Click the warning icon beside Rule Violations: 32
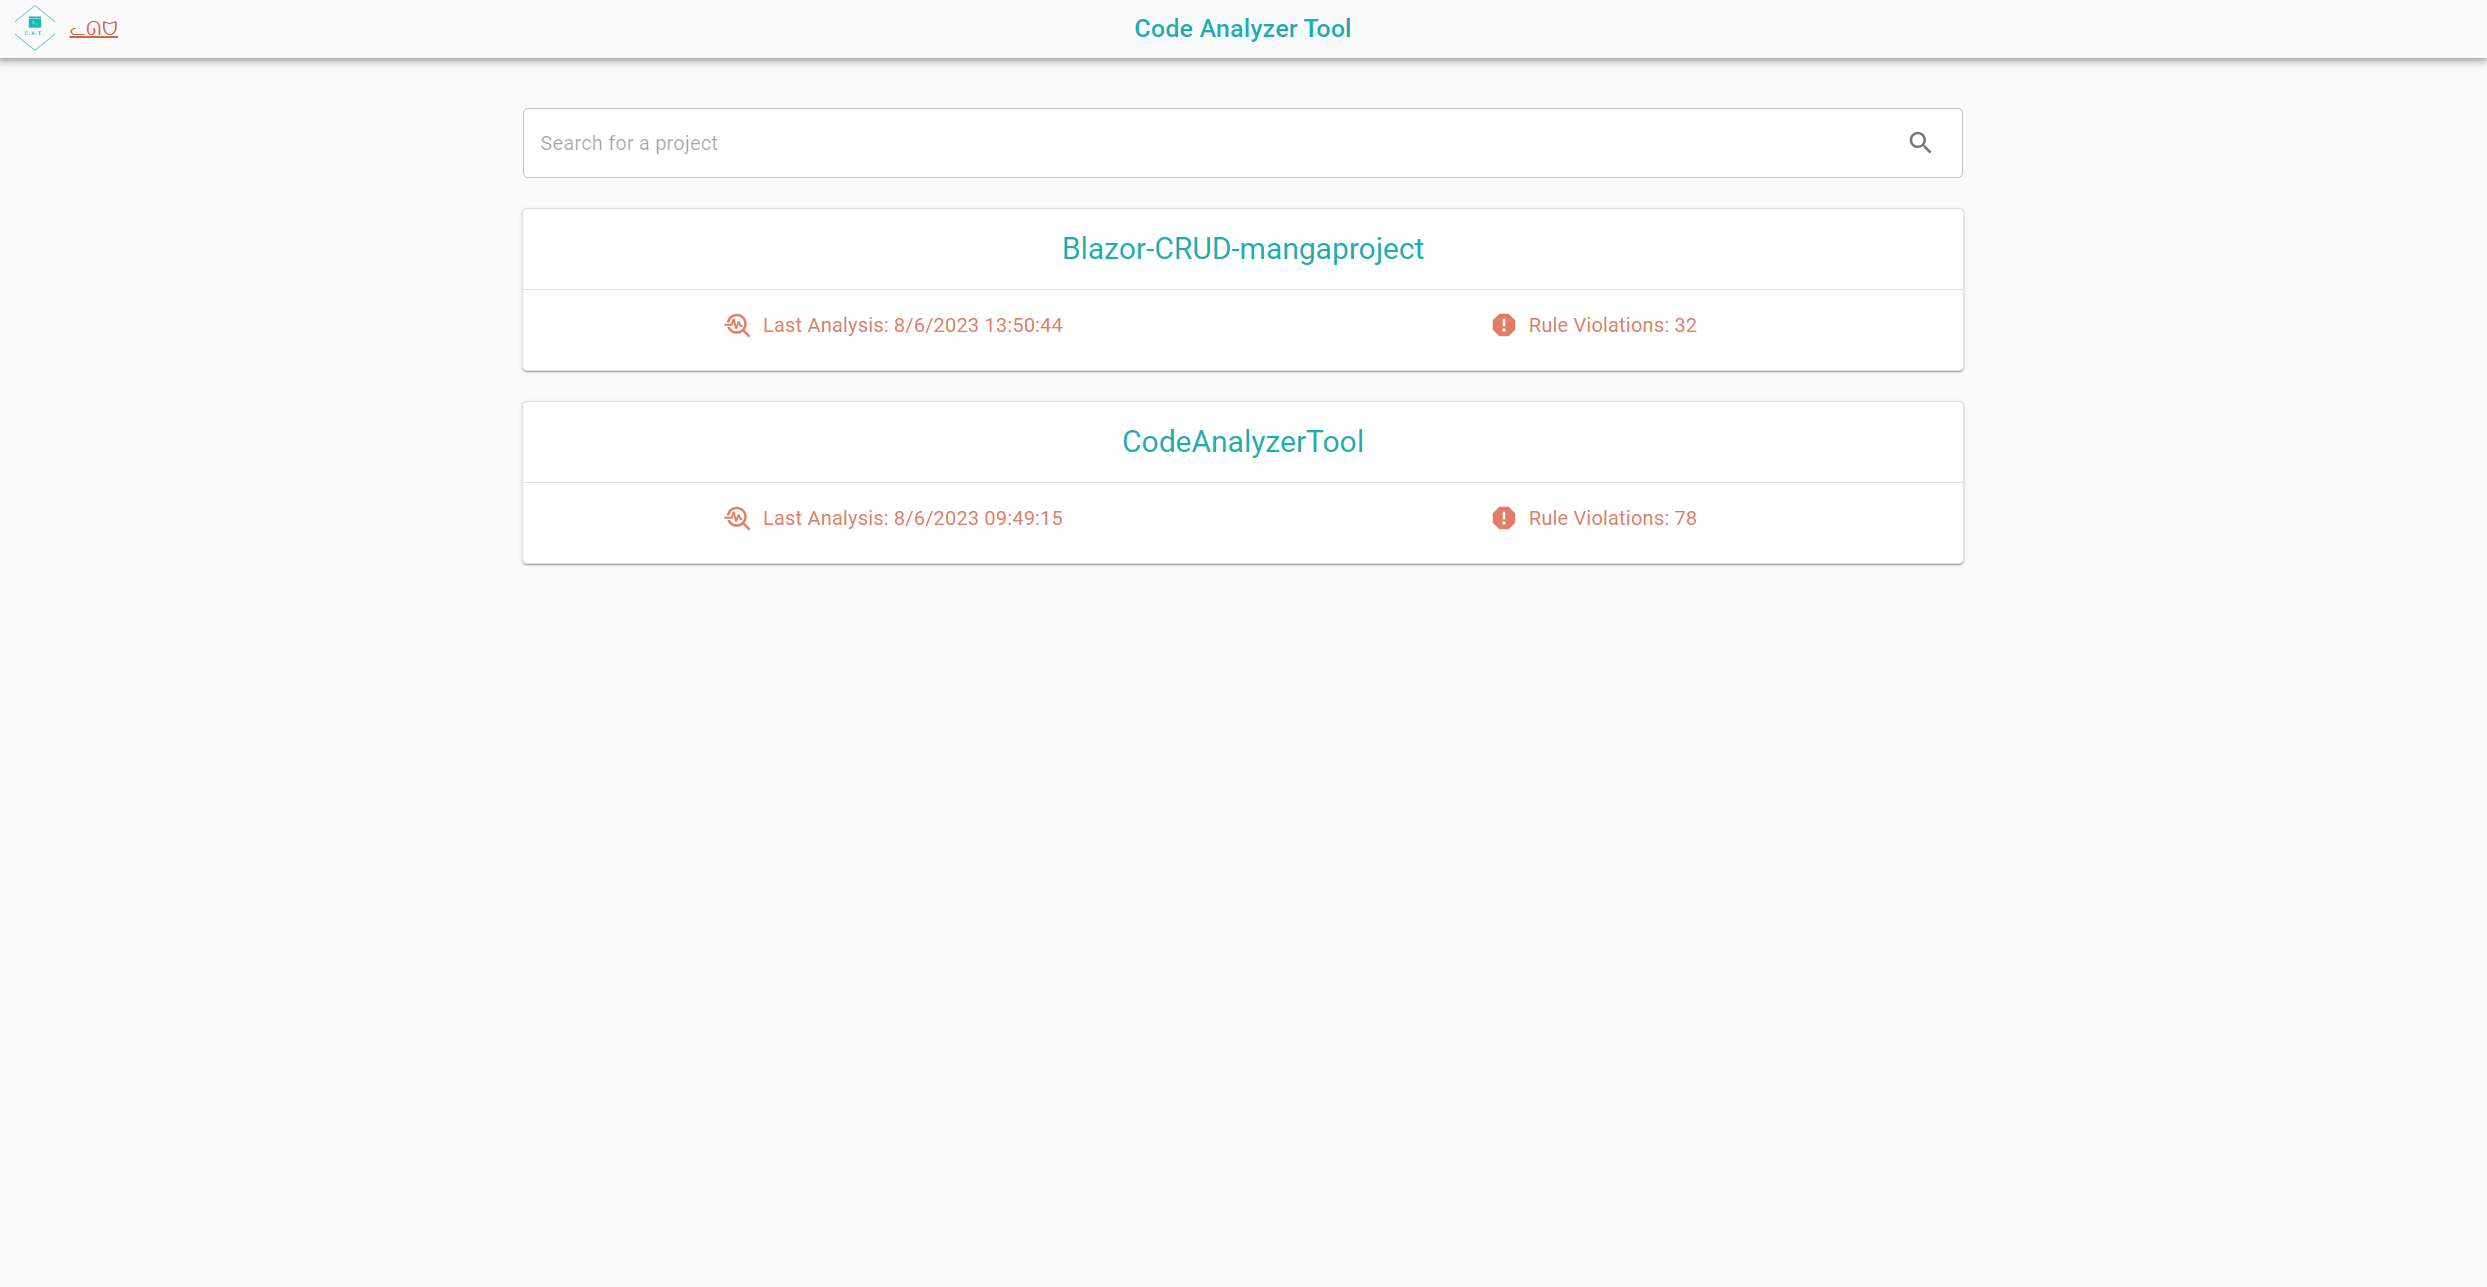 [1503, 326]
